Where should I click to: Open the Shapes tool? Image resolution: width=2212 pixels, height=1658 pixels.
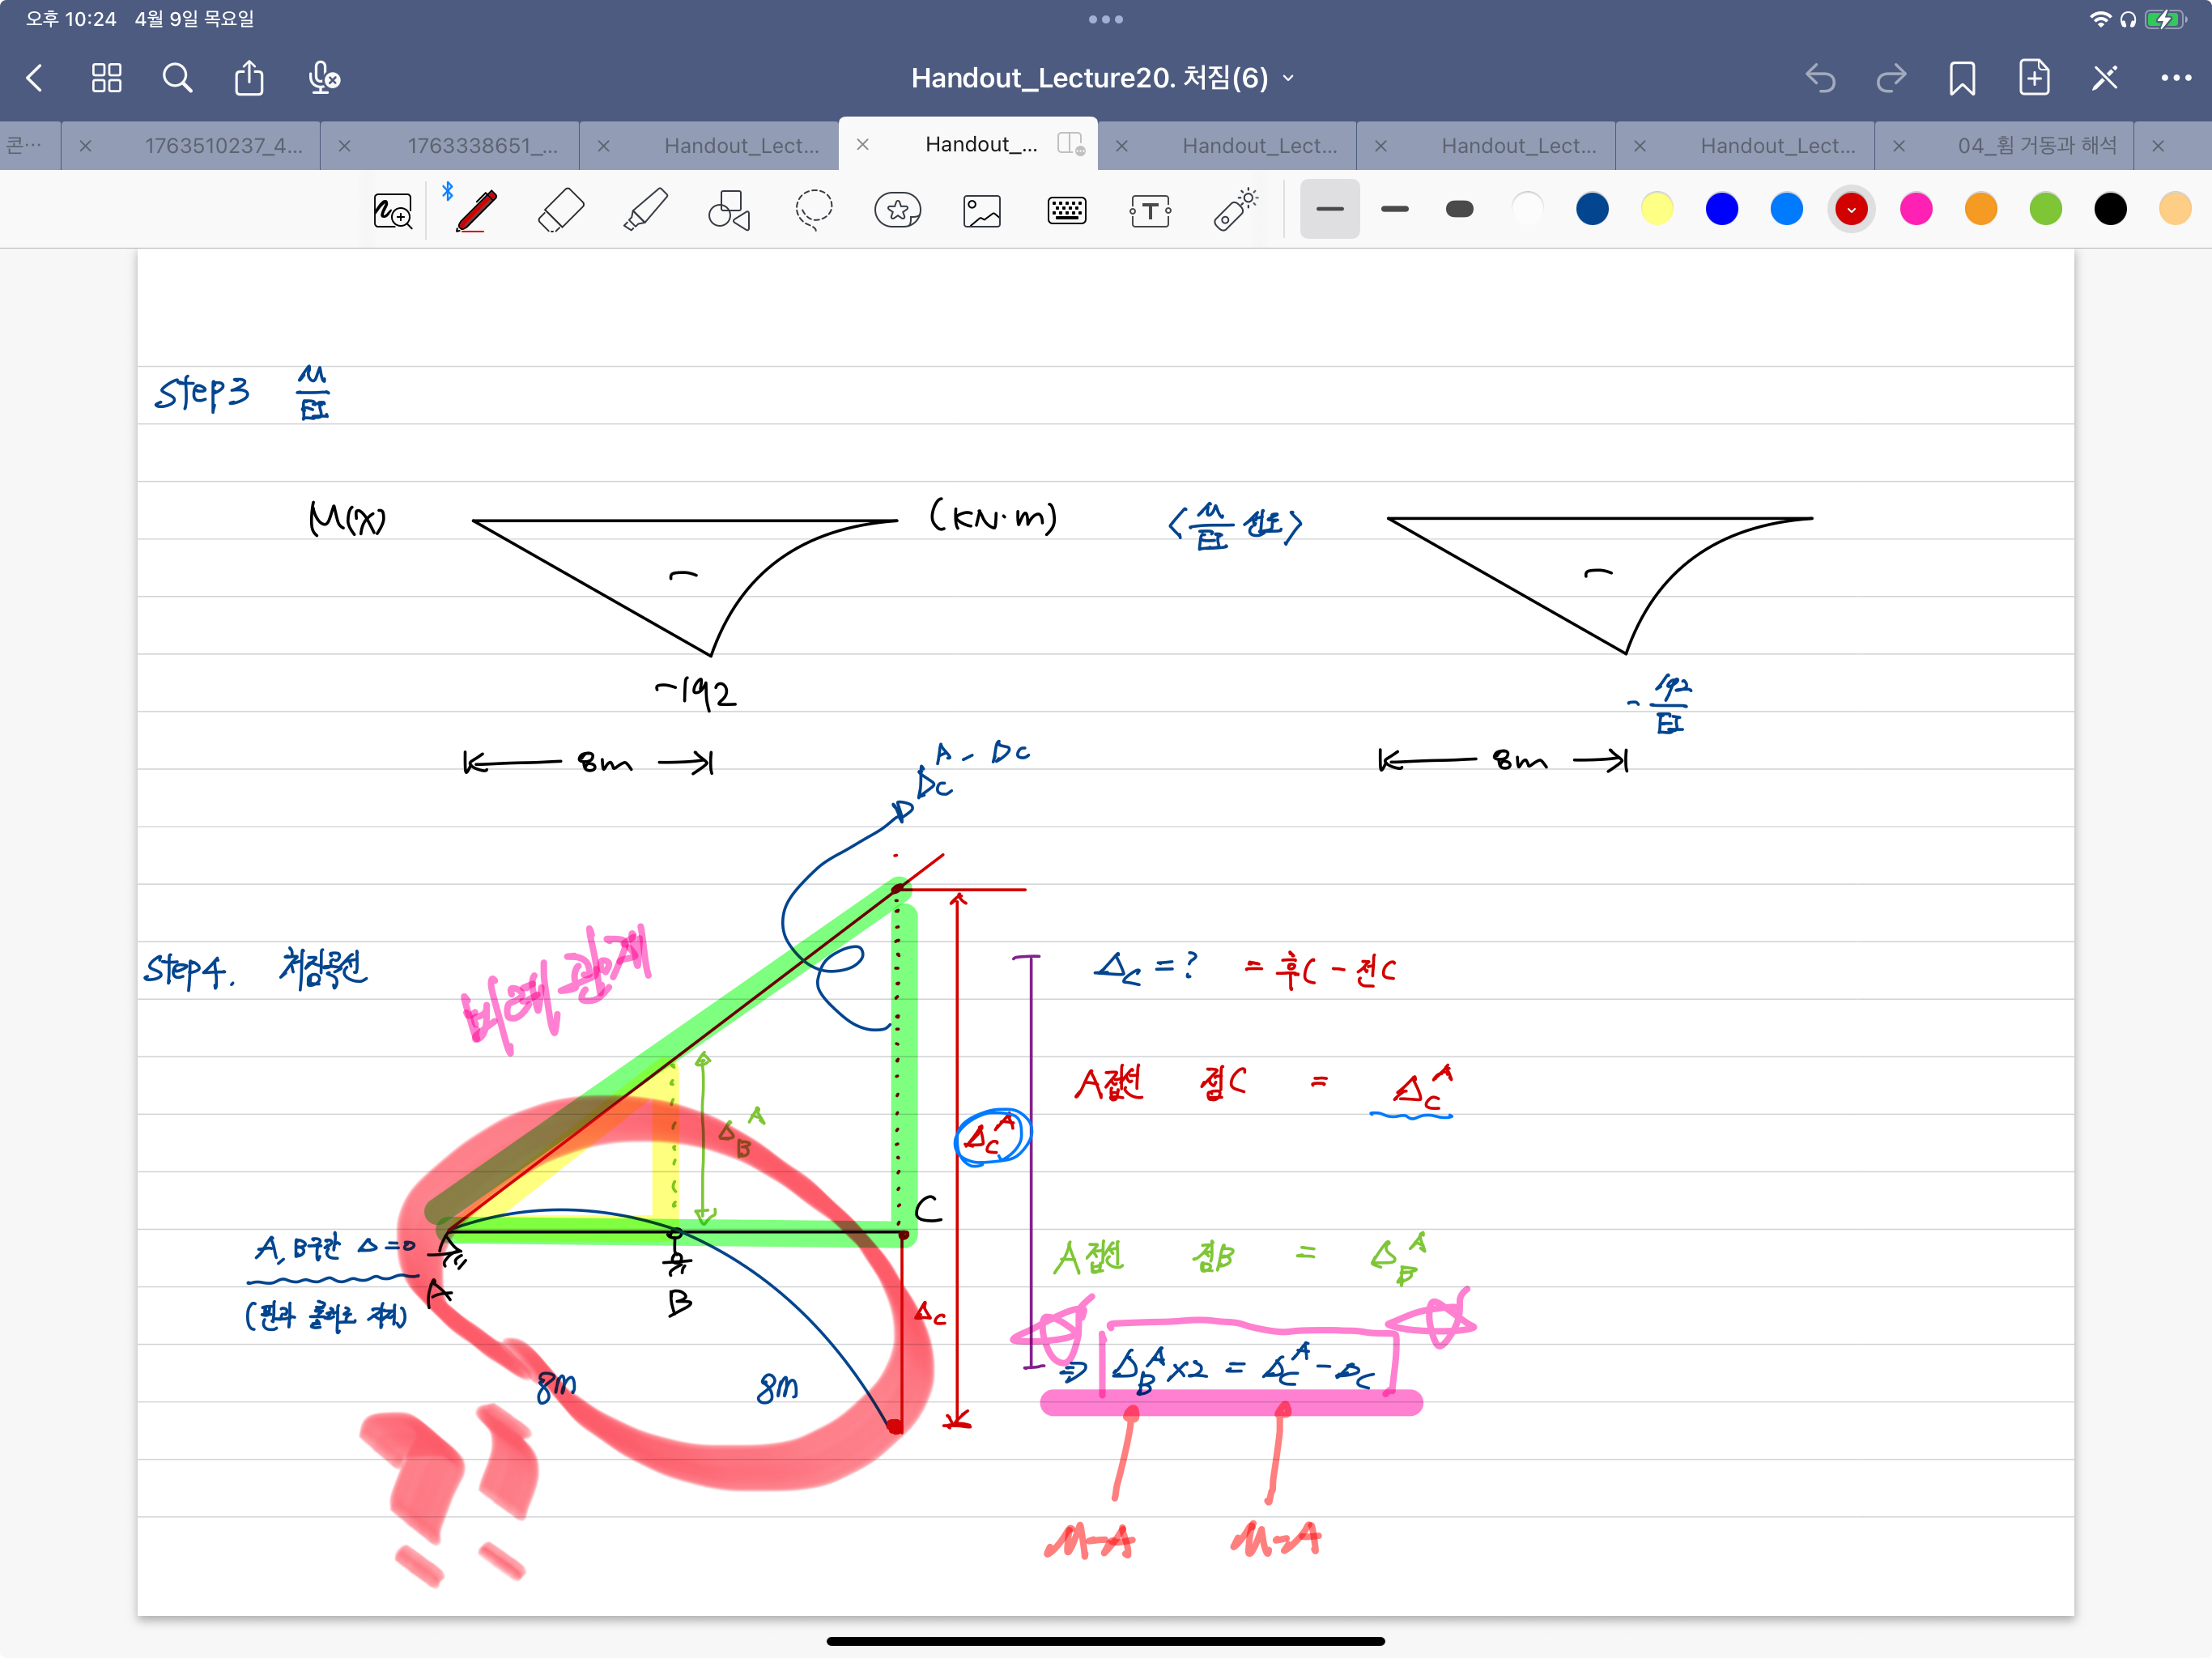coord(729,210)
